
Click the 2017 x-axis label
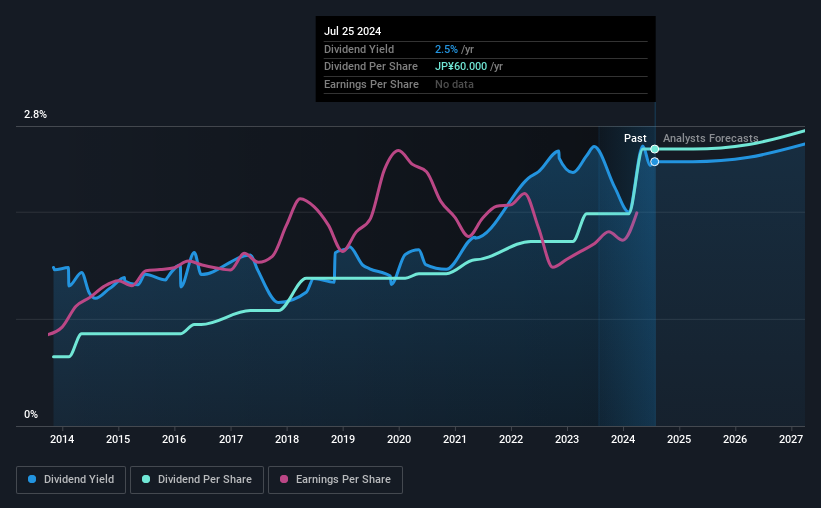tap(230, 439)
